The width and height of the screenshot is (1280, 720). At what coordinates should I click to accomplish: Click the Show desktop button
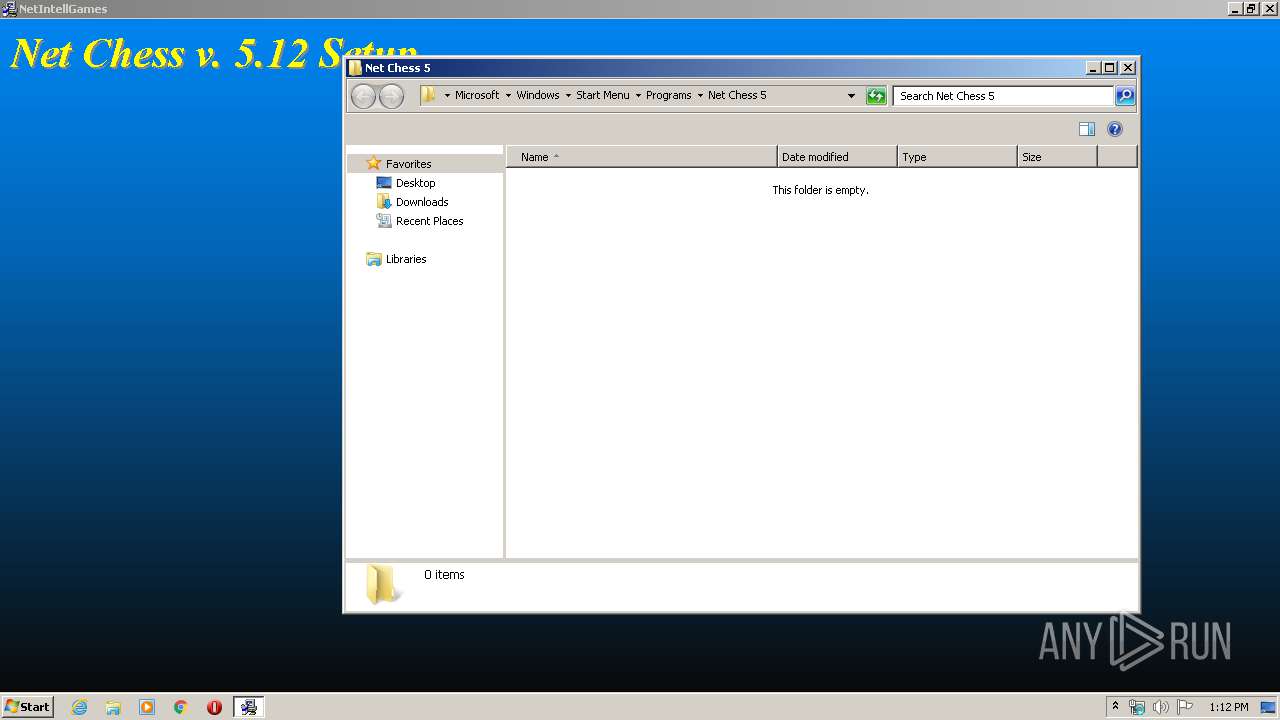tap(1268, 707)
